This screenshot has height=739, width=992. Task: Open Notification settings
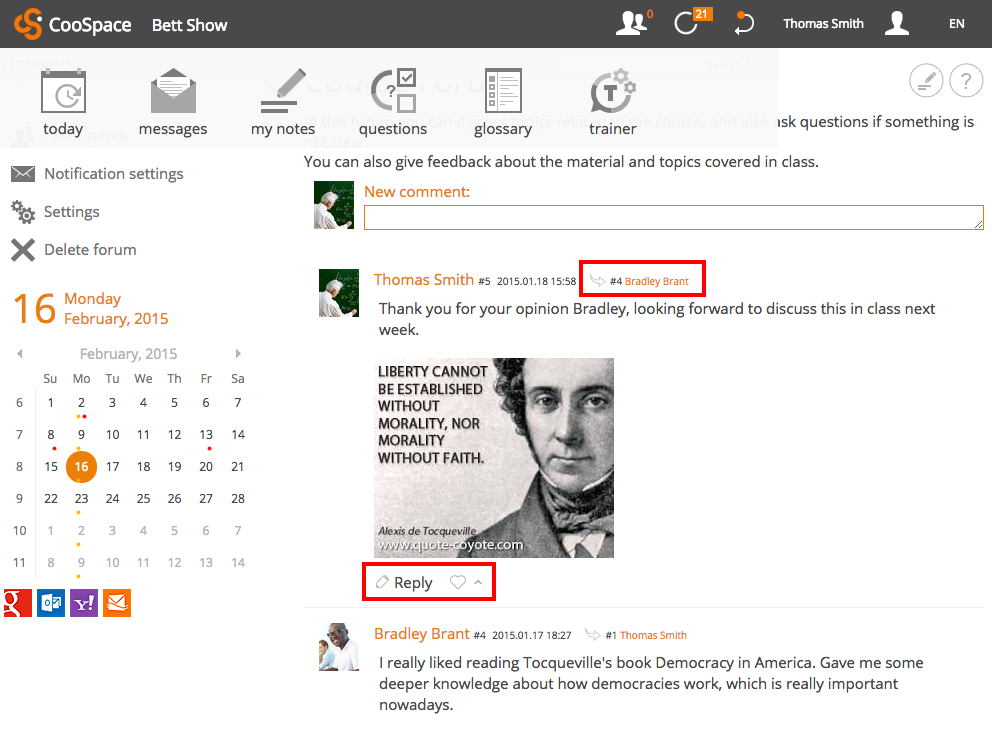click(114, 174)
